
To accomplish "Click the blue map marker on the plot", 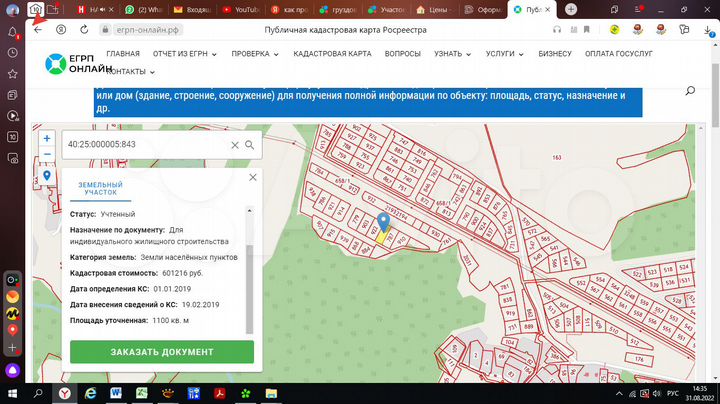I will pyautogui.click(x=383, y=223).
